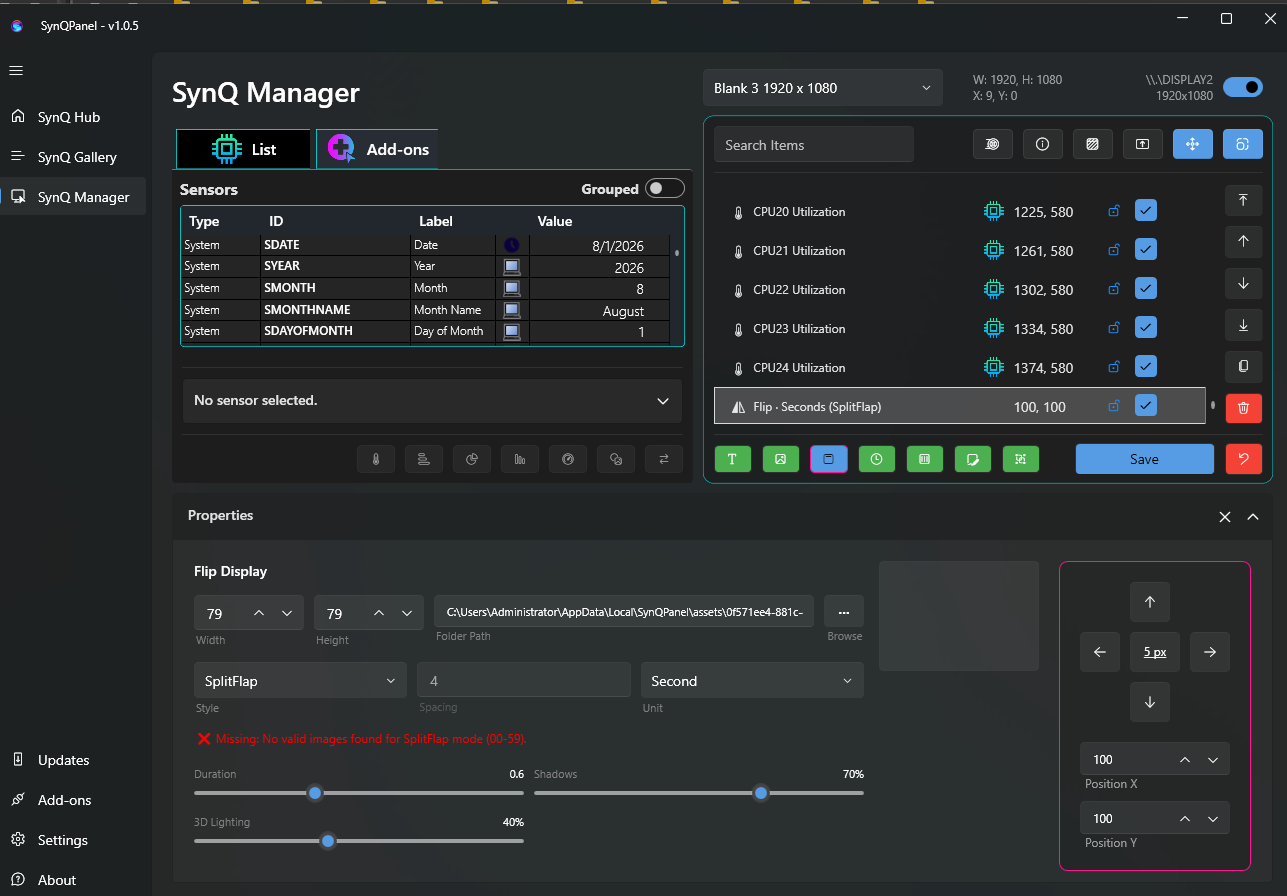Open Updates in the sidebar

pyautogui.click(x=72, y=760)
